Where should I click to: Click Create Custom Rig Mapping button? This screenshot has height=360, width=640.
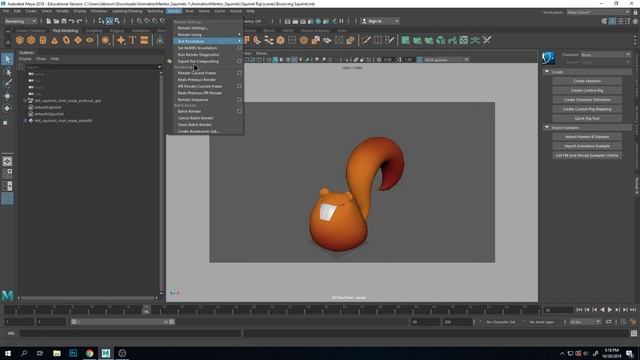pos(587,109)
